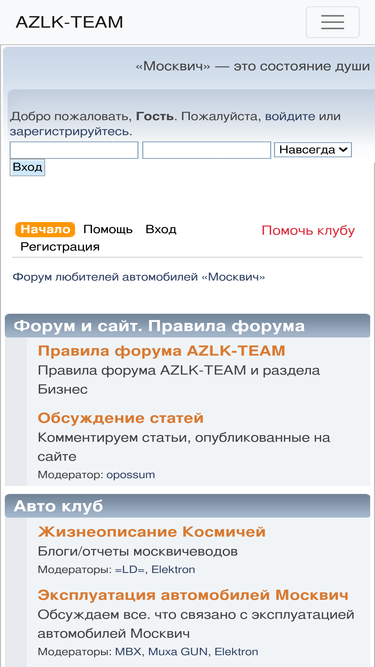Open the Вход menu item
Image resolution: width=375 pixels, height=667 pixels.
161,230
